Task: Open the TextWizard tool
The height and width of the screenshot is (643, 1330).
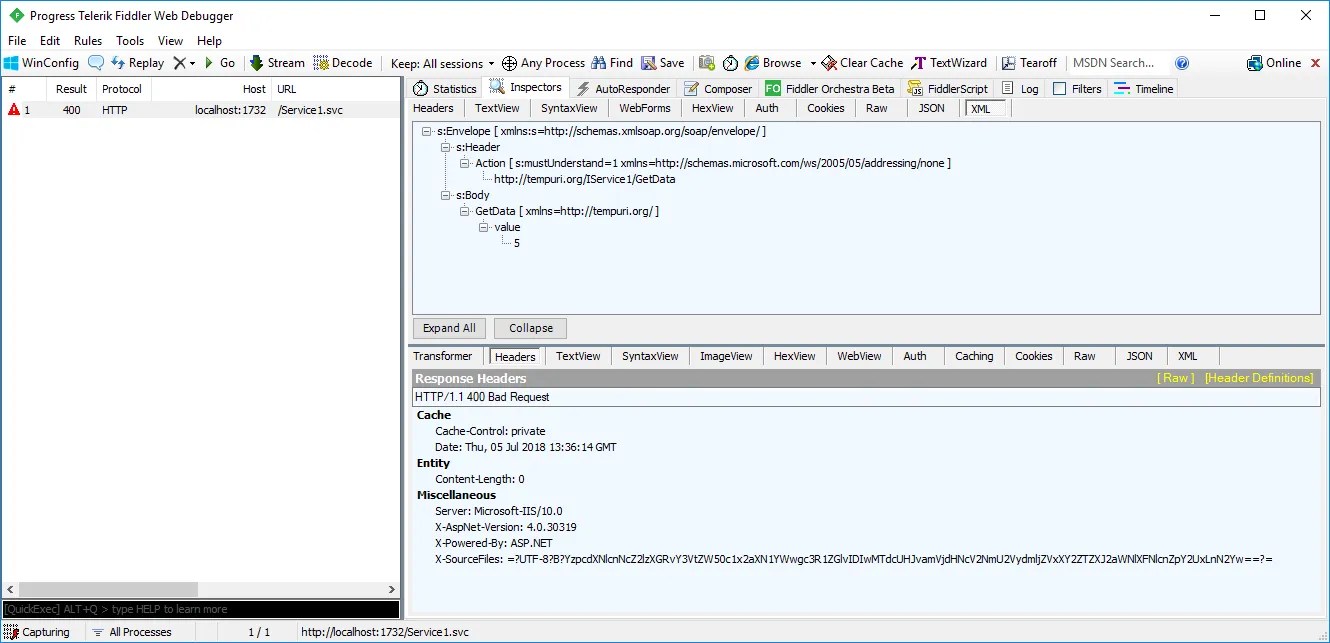Action: (x=948, y=63)
